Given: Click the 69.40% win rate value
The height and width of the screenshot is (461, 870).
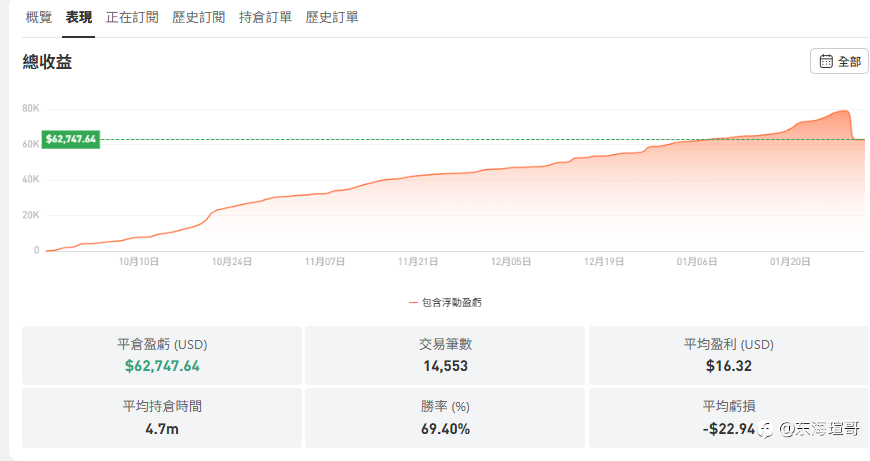Looking at the screenshot, I should click(446, 429).
